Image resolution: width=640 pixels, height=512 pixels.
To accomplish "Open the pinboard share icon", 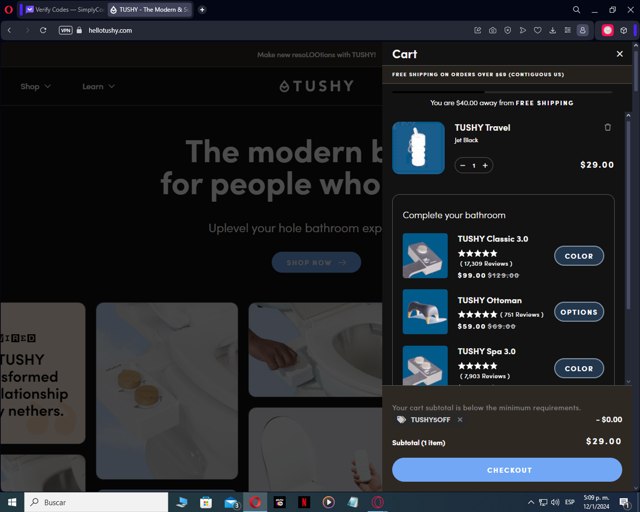I will click(x=478, y=30).
